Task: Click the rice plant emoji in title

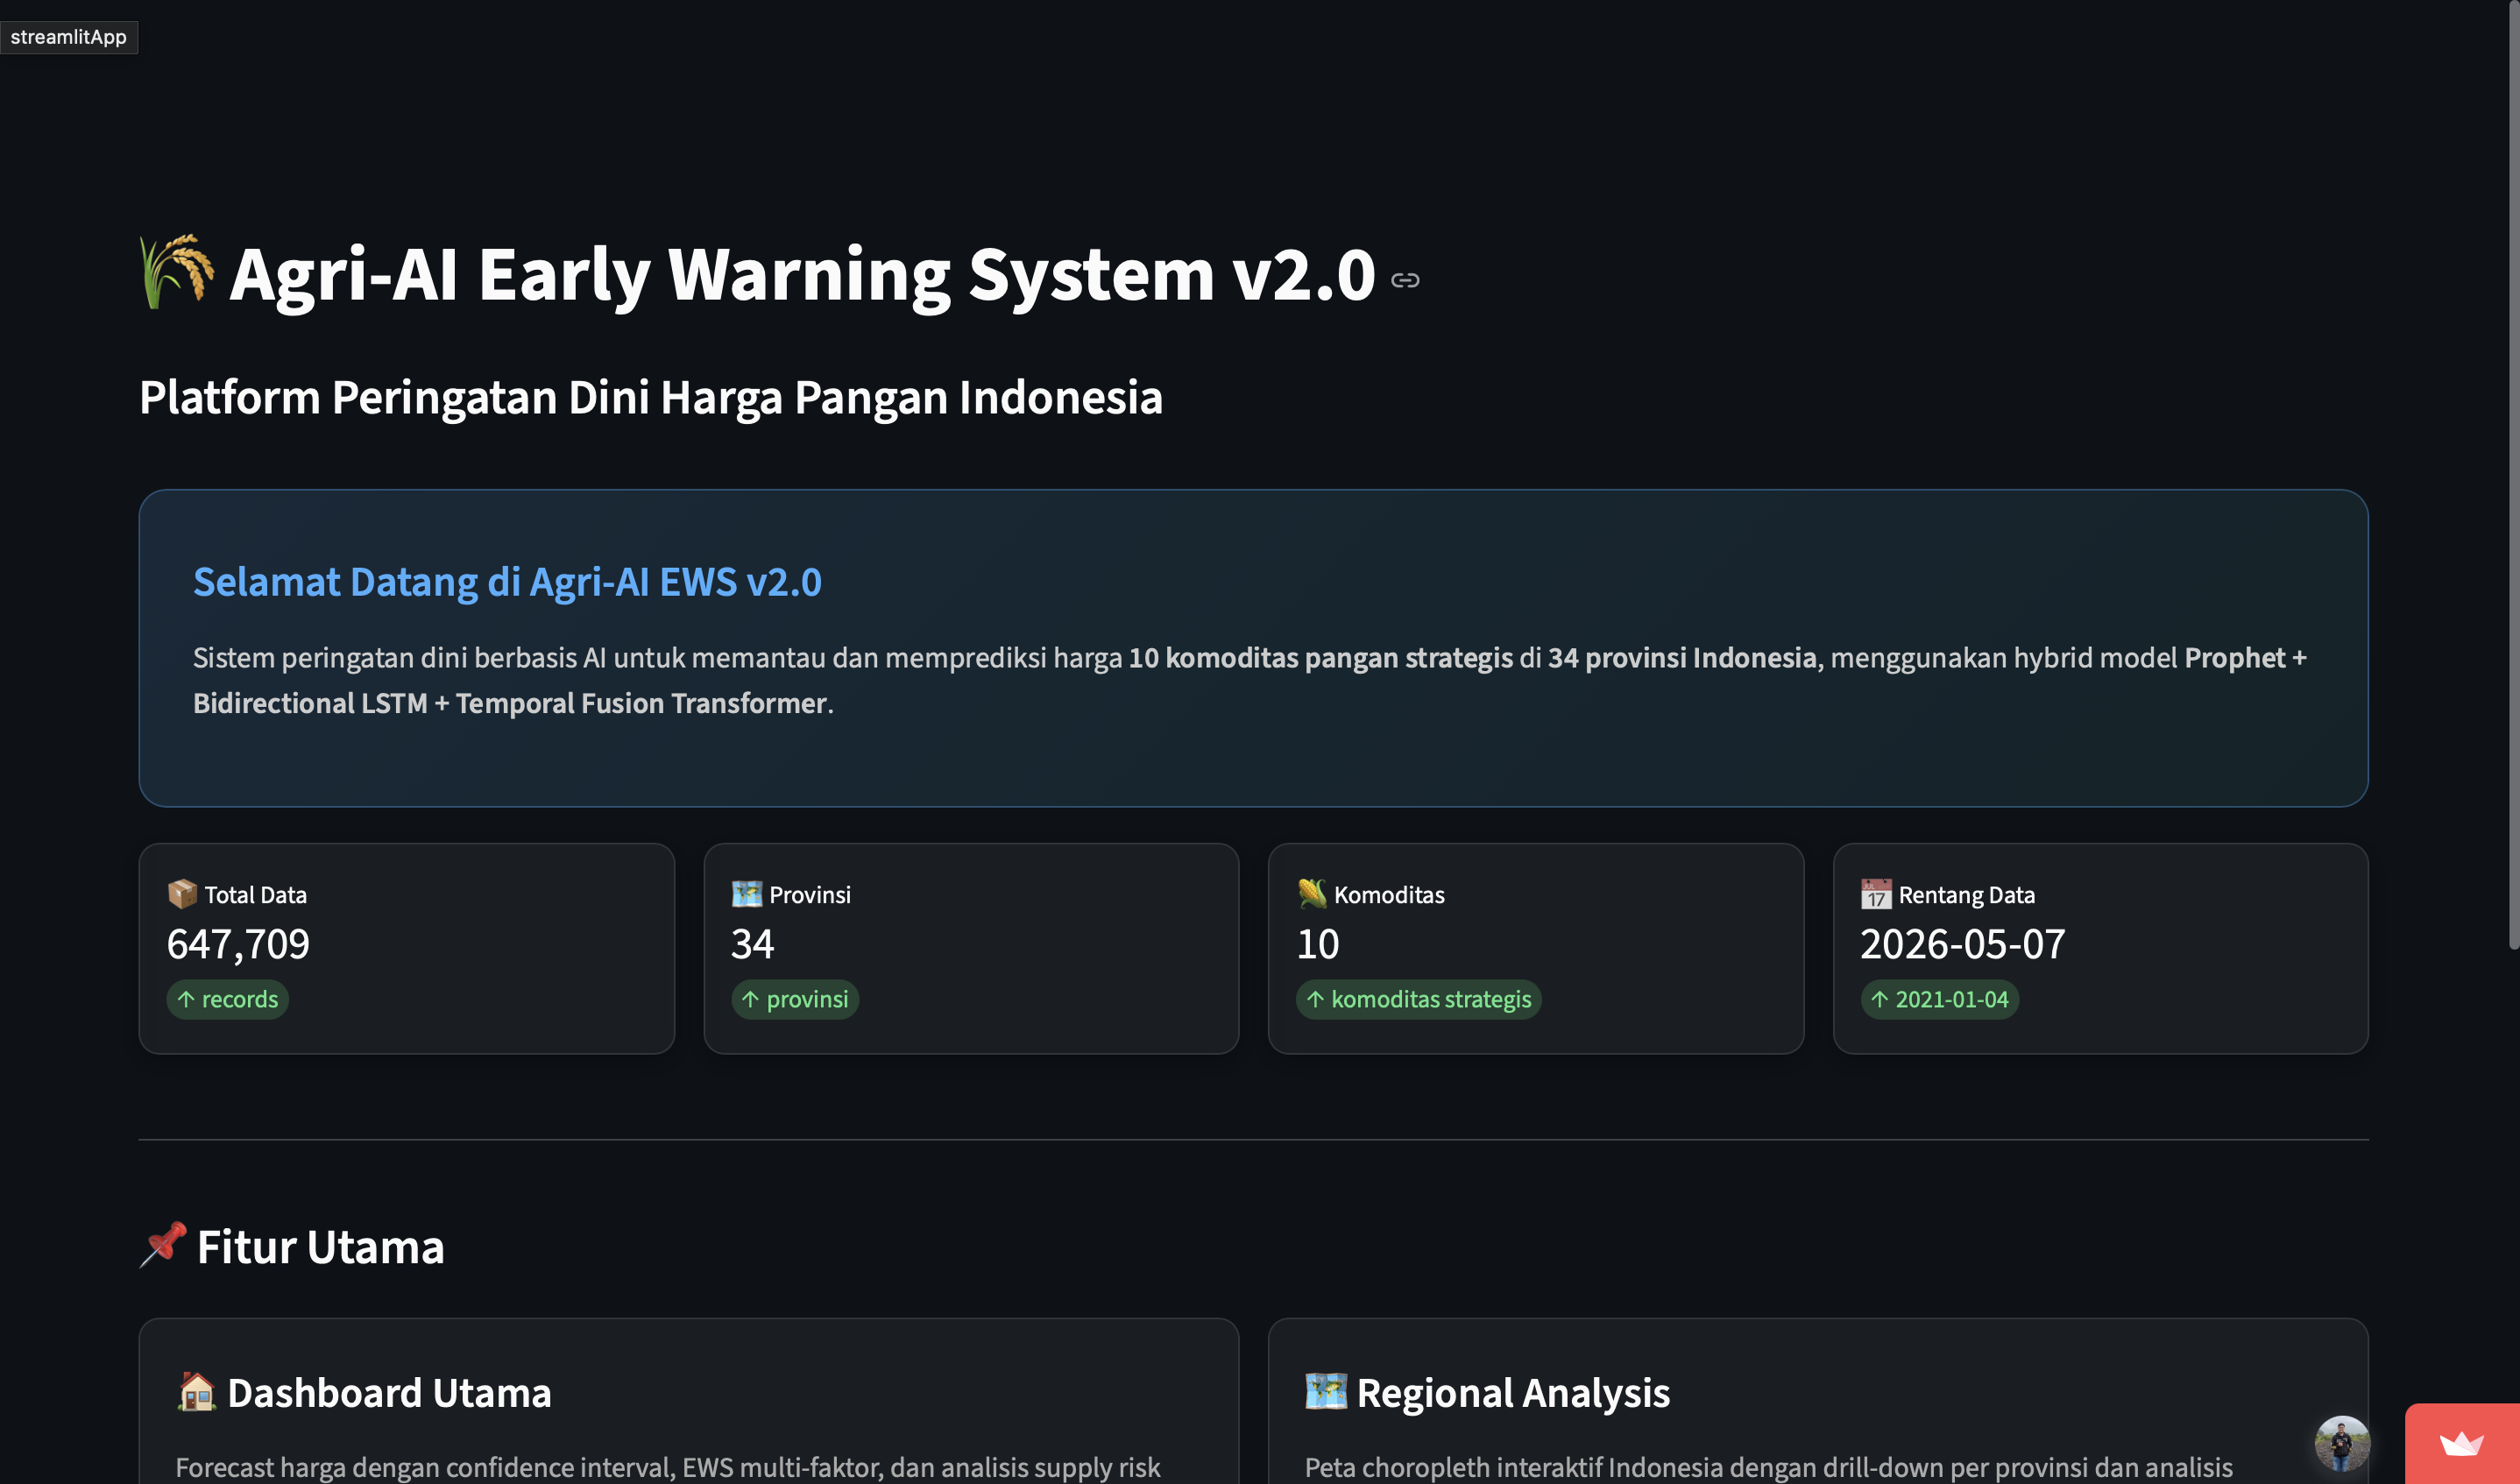Action: 176,272
